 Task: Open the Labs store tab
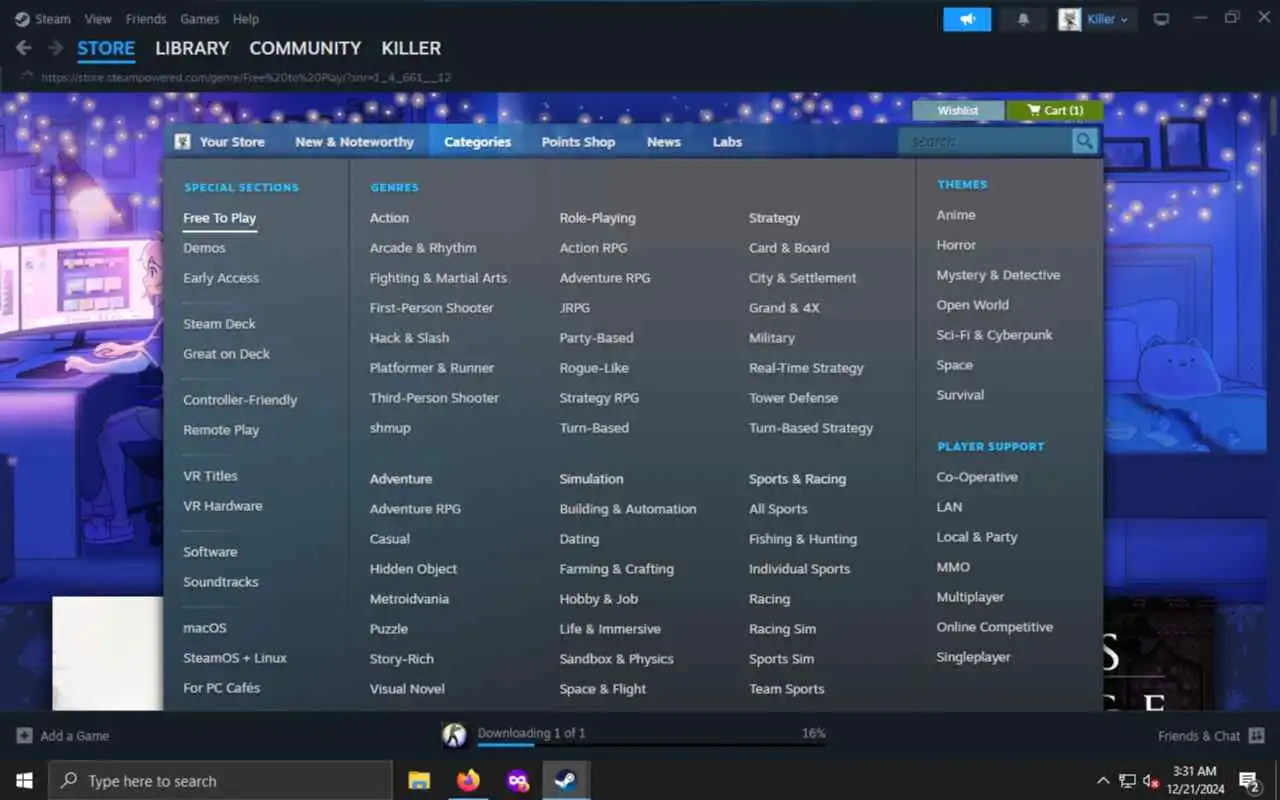pos(727,142)
